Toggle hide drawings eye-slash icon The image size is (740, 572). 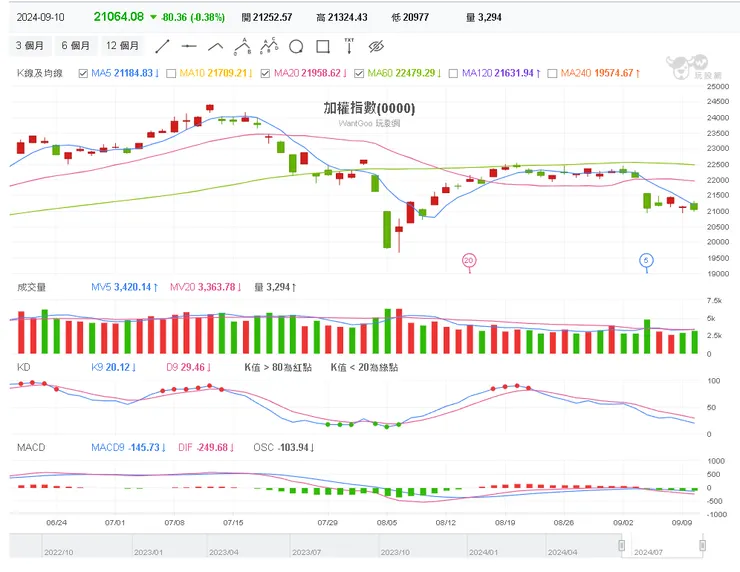pos(376,46)
